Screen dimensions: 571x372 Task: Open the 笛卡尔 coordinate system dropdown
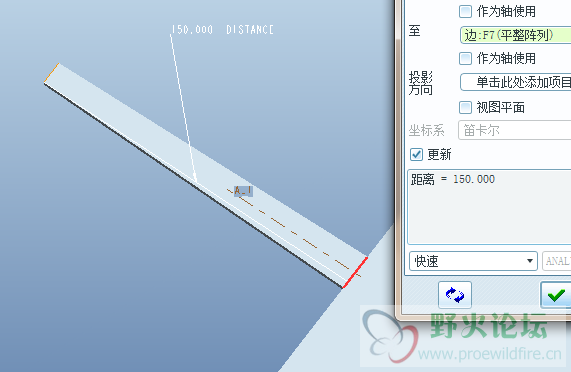(514, 130)
